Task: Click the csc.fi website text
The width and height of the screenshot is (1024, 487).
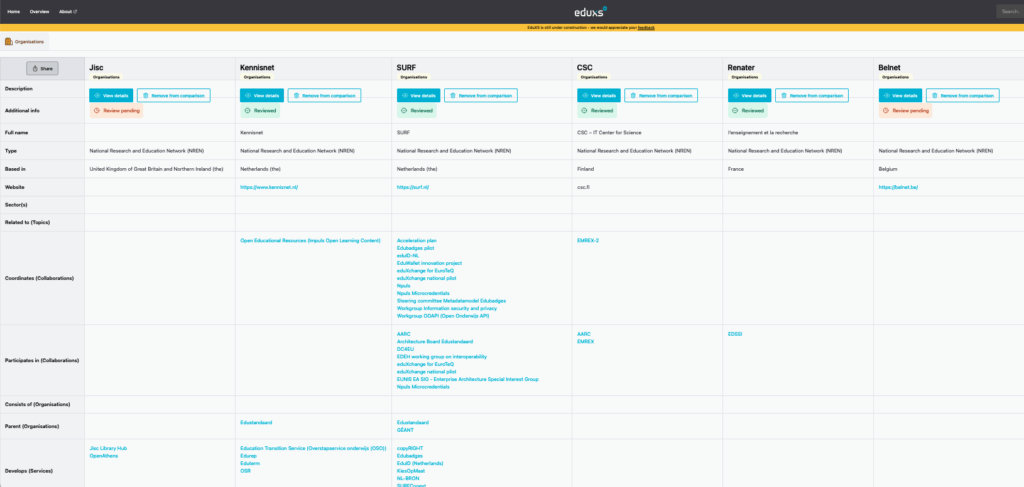Action: 583,187
